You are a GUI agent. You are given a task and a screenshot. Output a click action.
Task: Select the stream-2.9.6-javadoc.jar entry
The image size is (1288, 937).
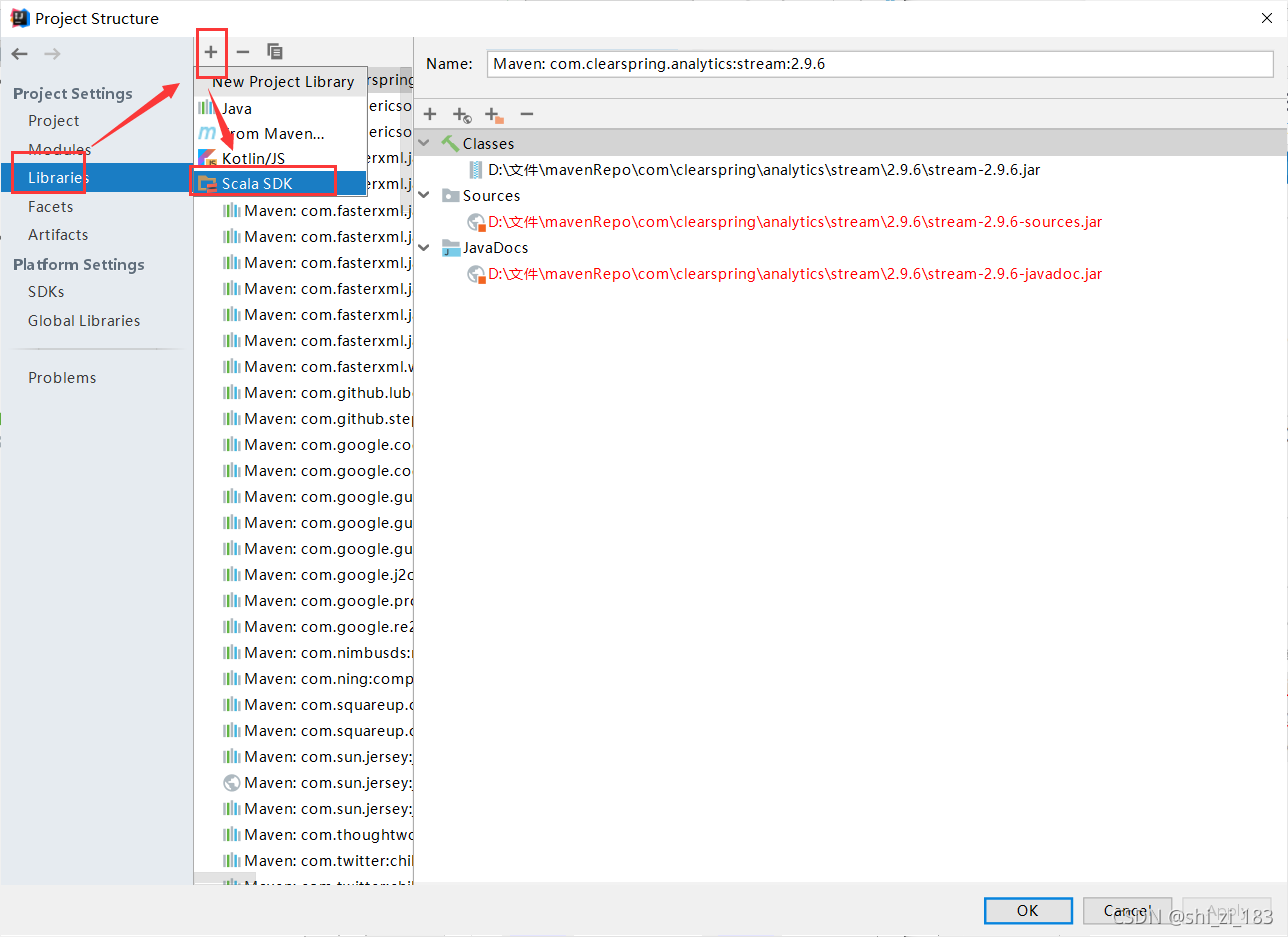(x=795, y=273)
